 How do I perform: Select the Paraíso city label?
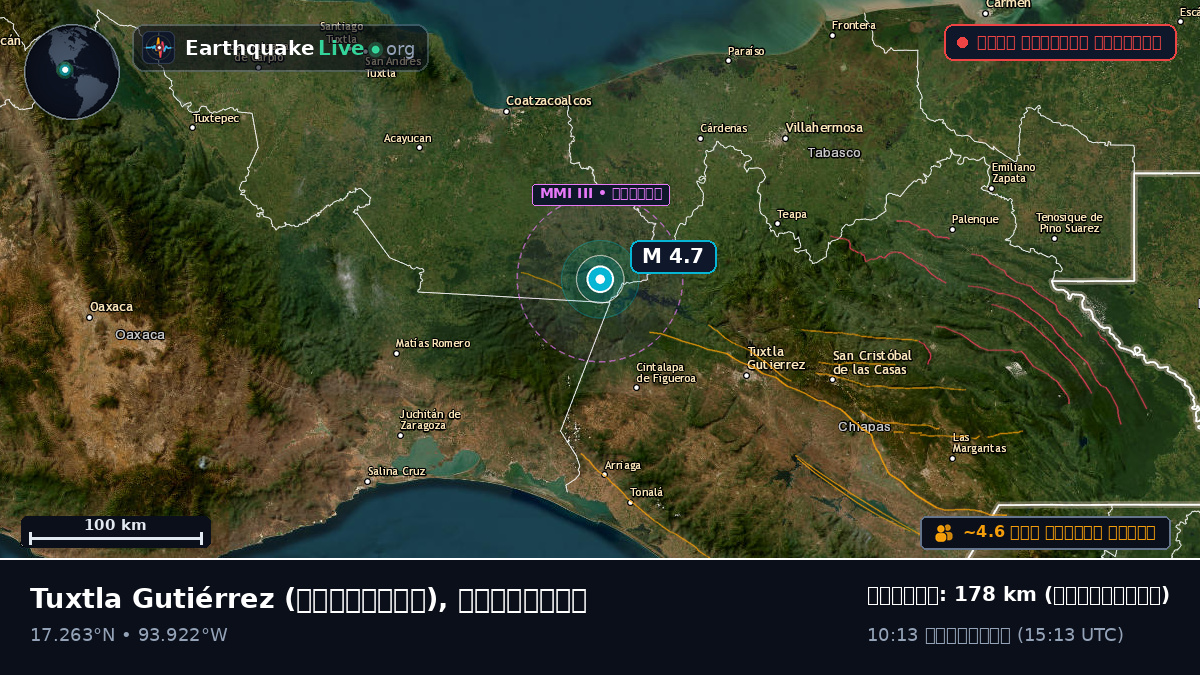tap(746, 51)
